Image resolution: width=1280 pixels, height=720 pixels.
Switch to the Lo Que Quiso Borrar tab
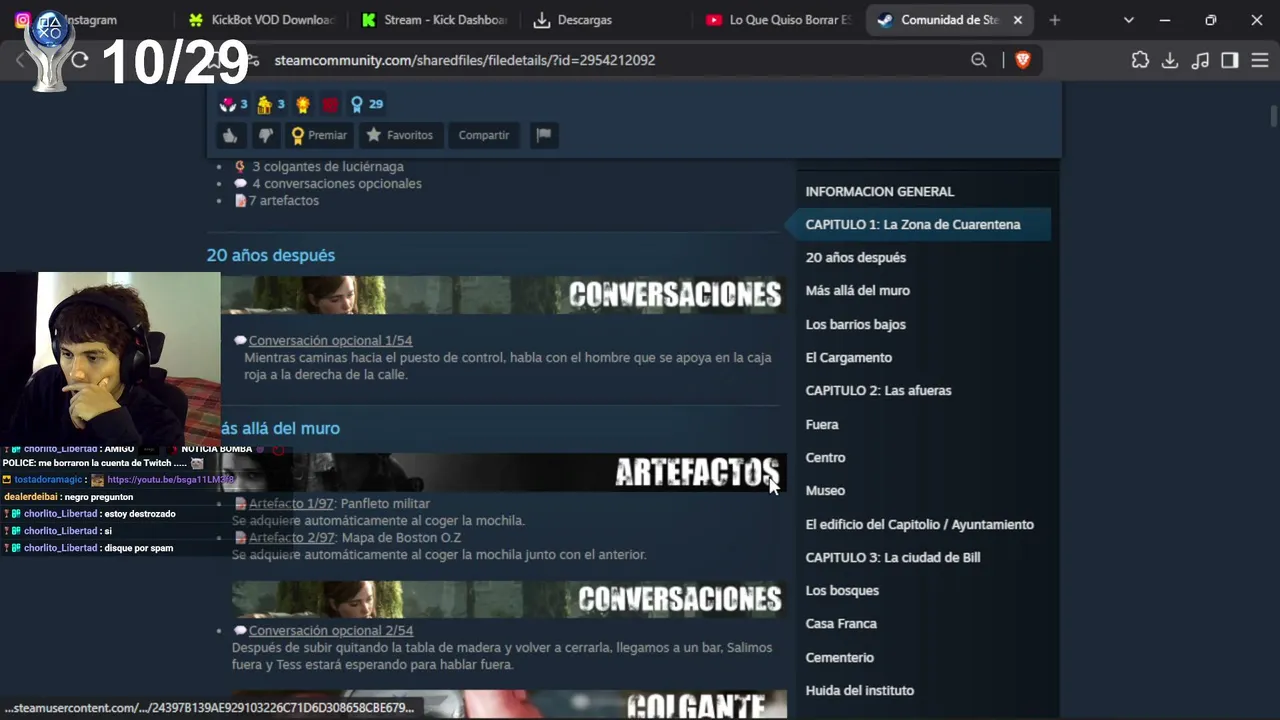778,20
